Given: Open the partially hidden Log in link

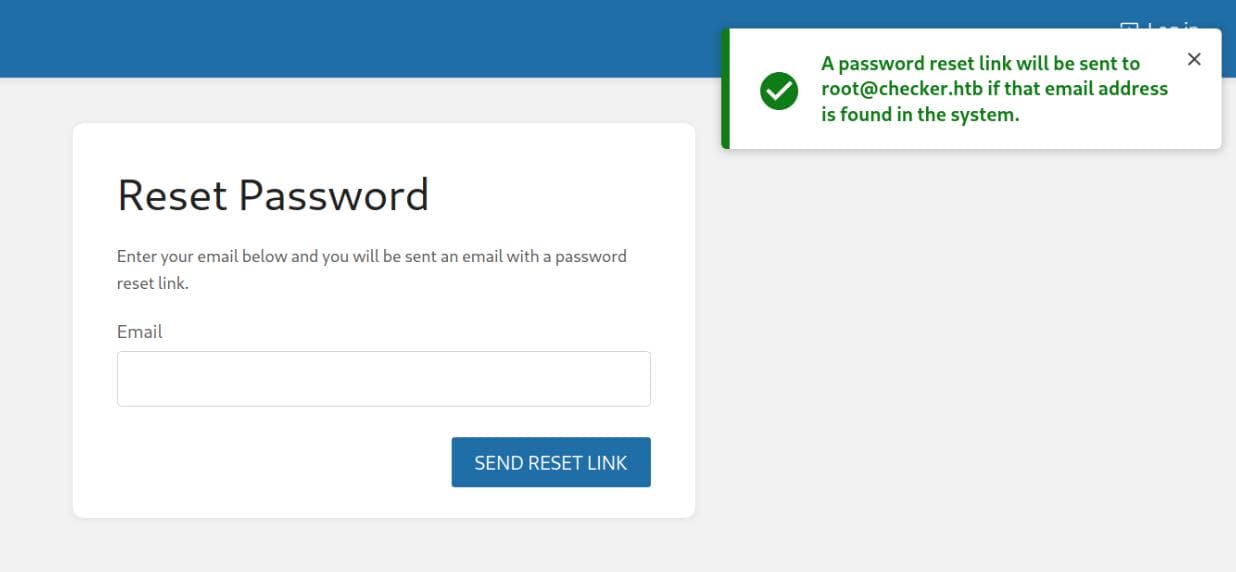Looking at the screenshot, I should tap(1172, 25).
